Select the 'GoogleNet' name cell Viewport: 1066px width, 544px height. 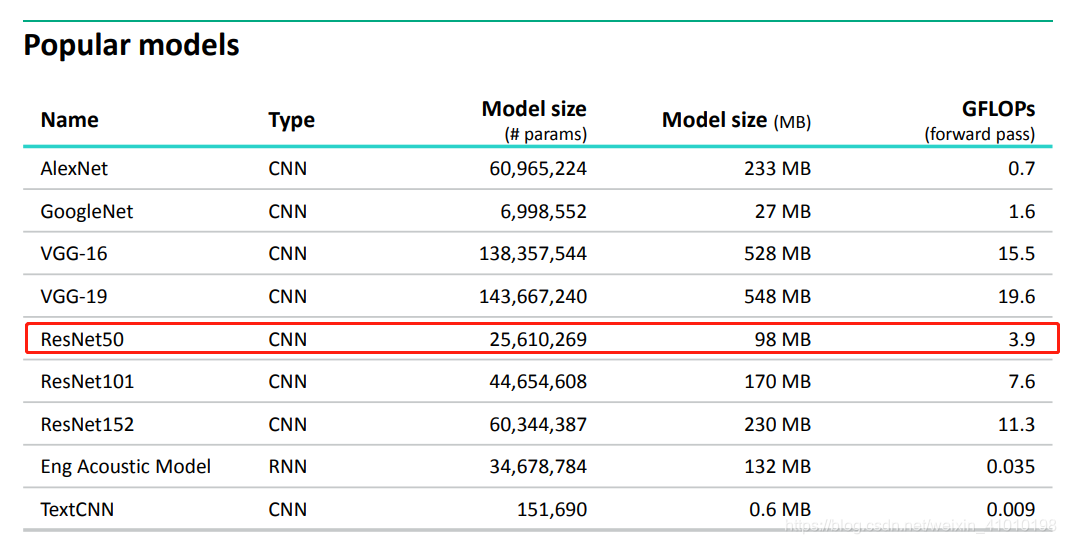pos(87,211)
